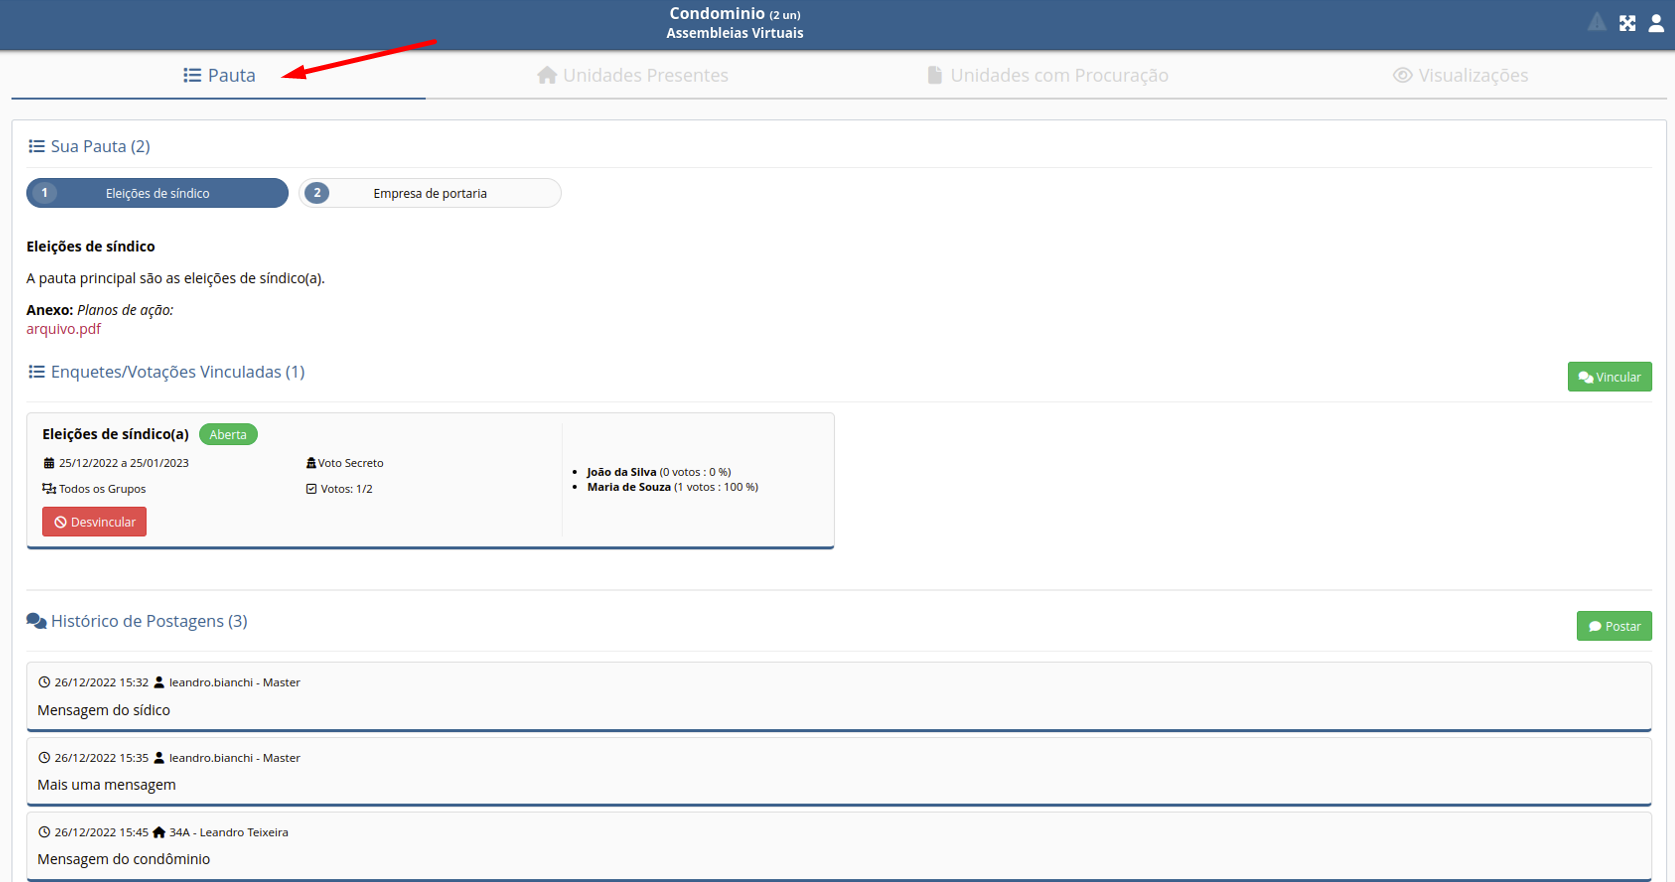Click the document icon for Unidades com Procuração

pyautogui.click(x=934, y=75)
